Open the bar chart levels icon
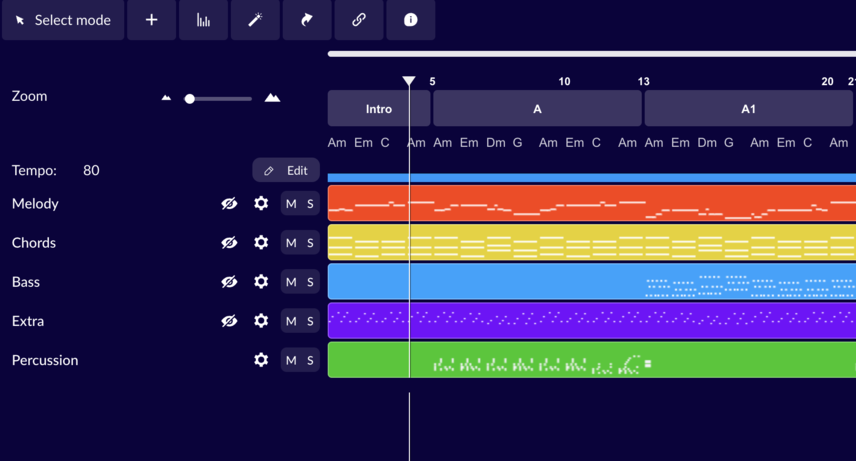 (x=203, y=20)
